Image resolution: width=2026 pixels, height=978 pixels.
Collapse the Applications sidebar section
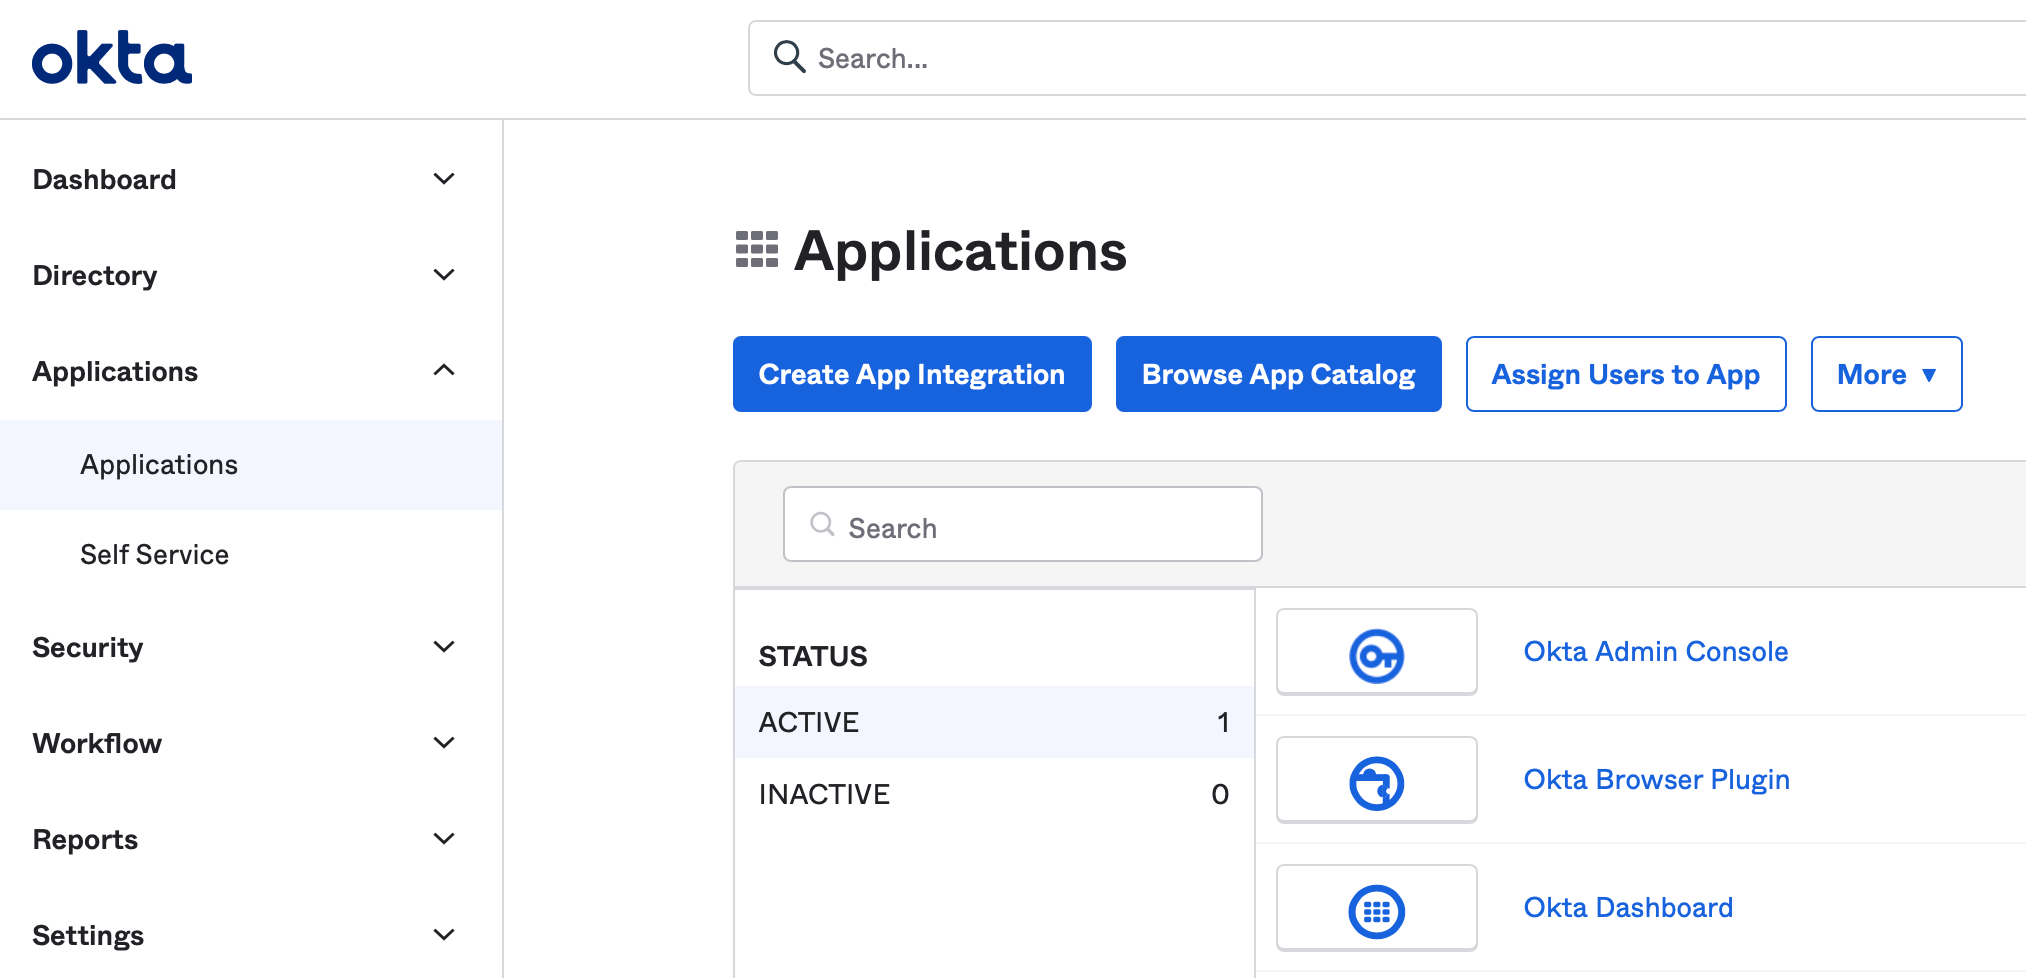(x=444, y=371)
